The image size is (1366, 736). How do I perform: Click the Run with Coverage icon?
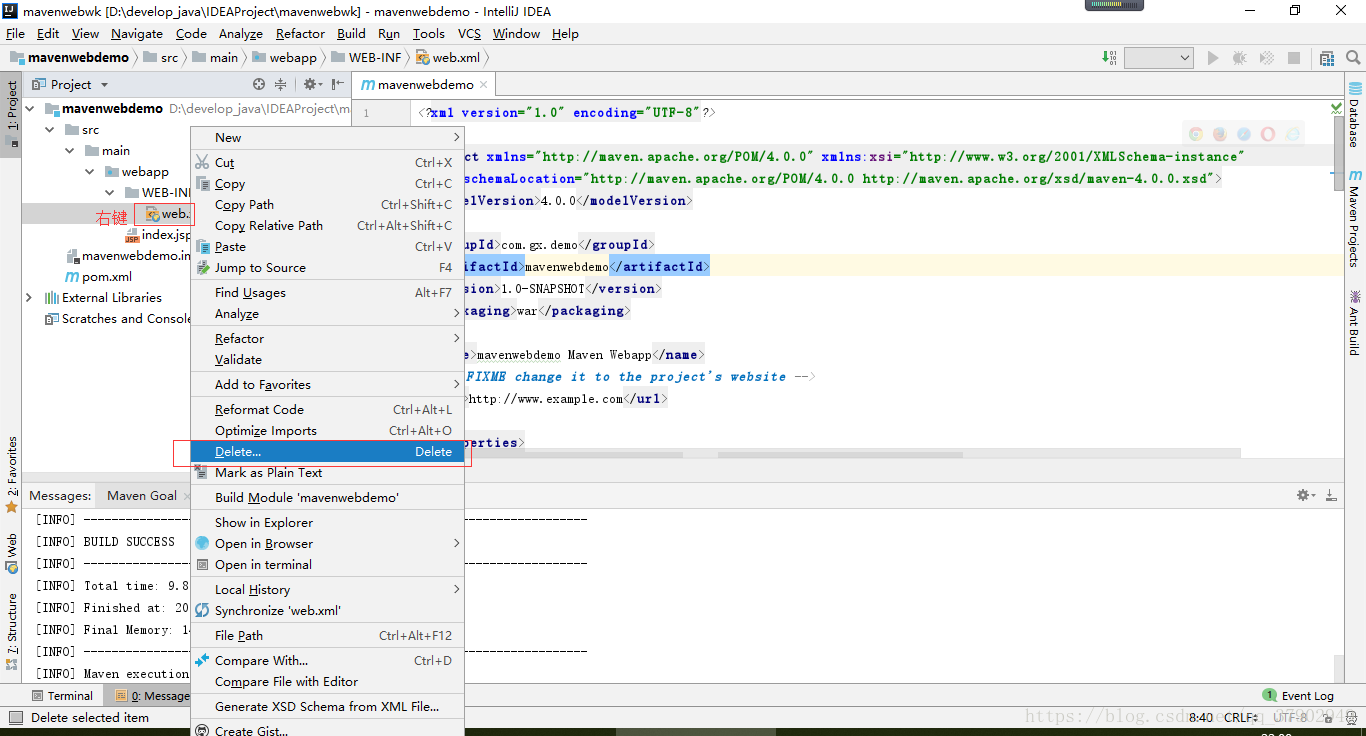click(1267, 58)
